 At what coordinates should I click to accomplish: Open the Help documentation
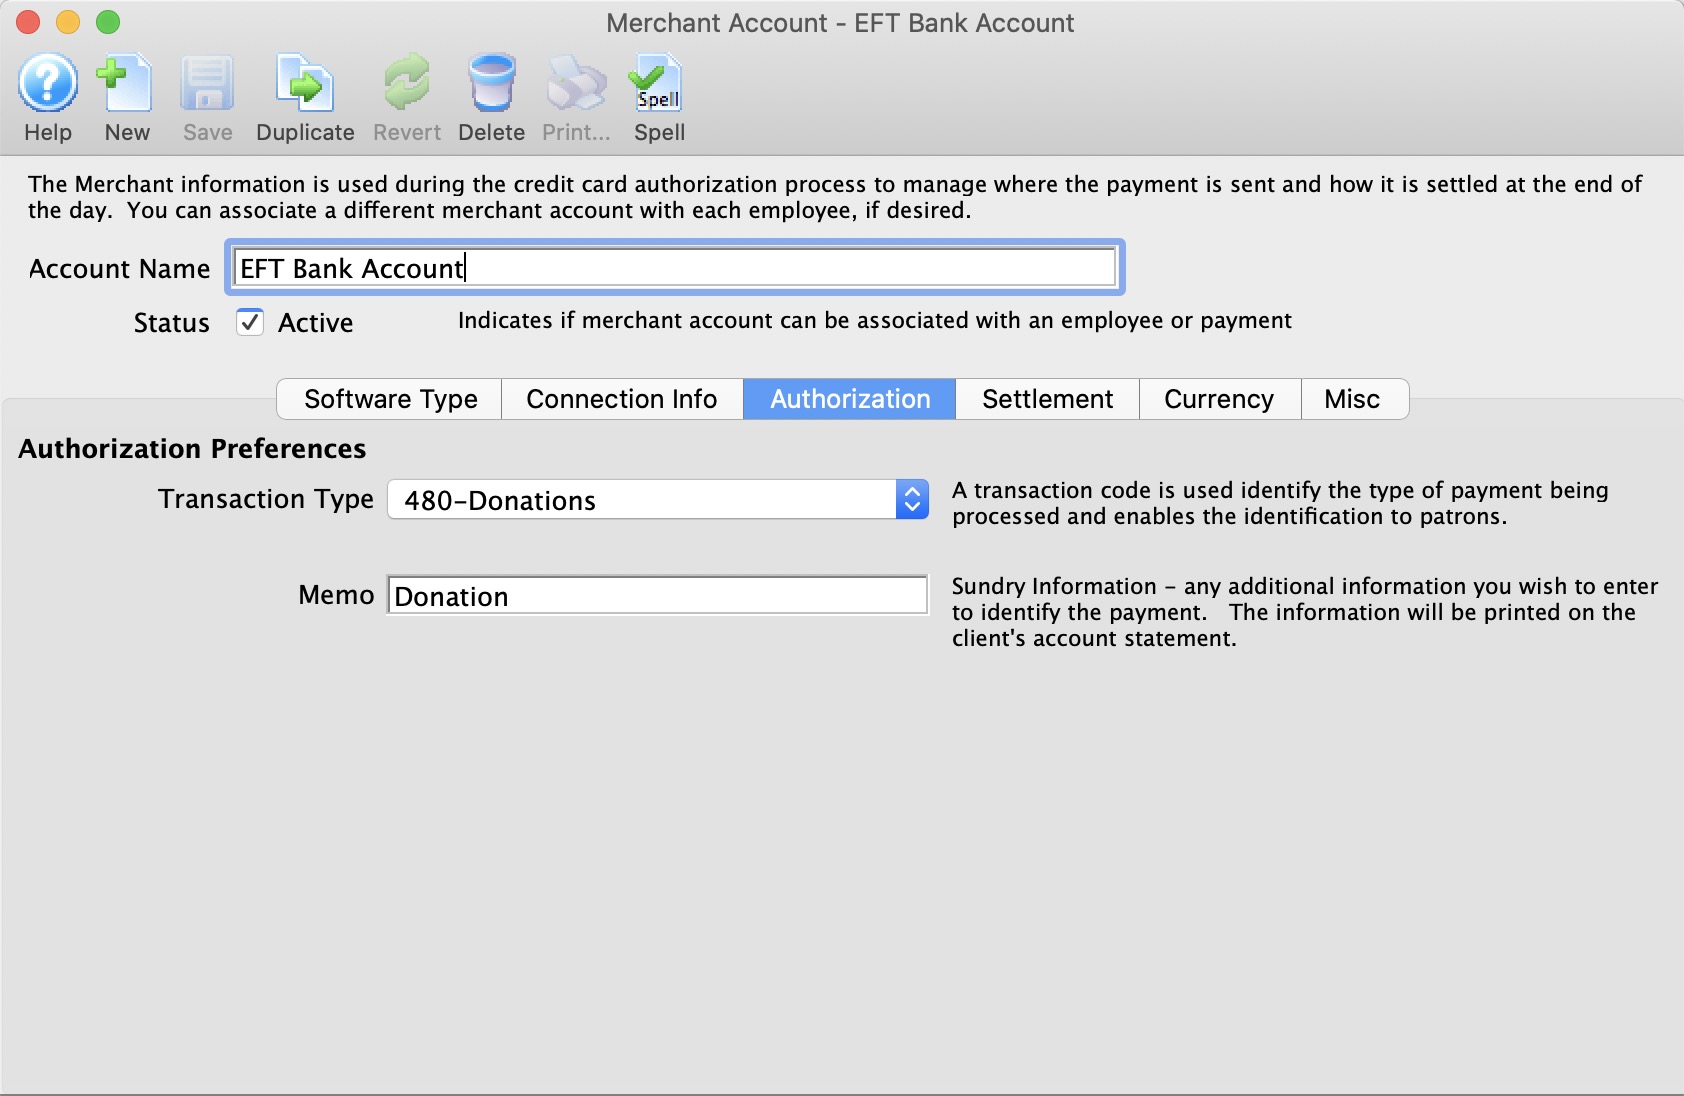(x=47, y=95)
